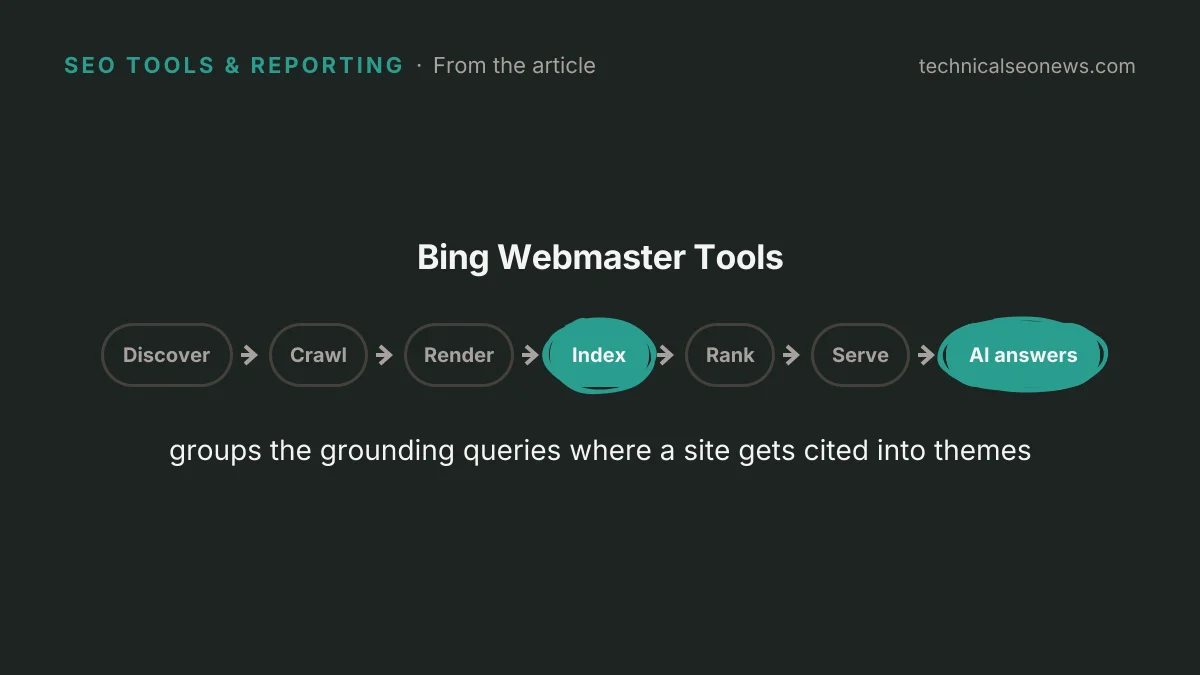
Task: Click the arrow between Index and Rank
Action: (666, 355)
